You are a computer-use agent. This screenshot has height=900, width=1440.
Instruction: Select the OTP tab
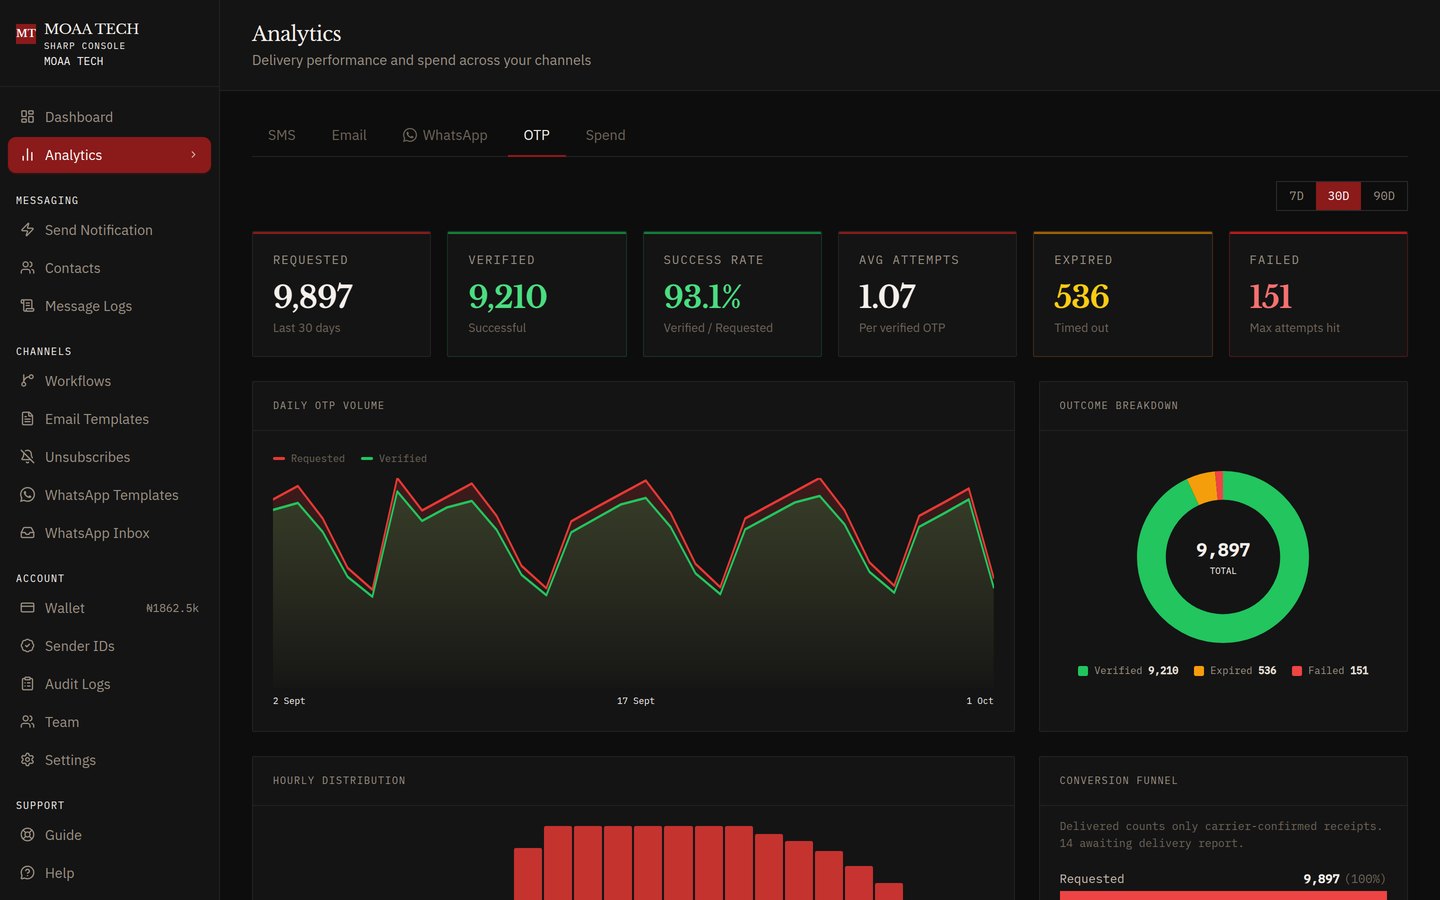[537, 135]
